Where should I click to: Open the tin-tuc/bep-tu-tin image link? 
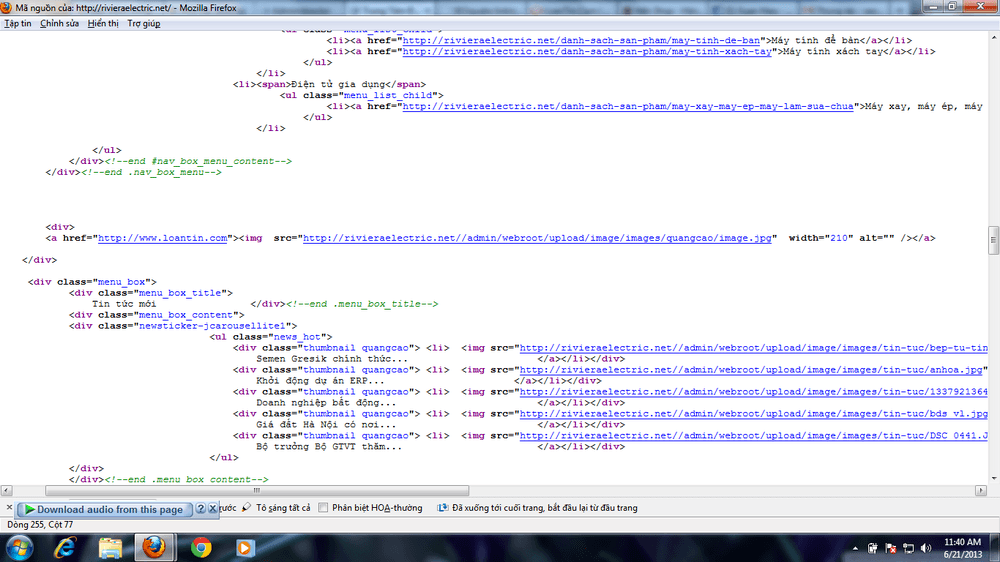[754, 348]
